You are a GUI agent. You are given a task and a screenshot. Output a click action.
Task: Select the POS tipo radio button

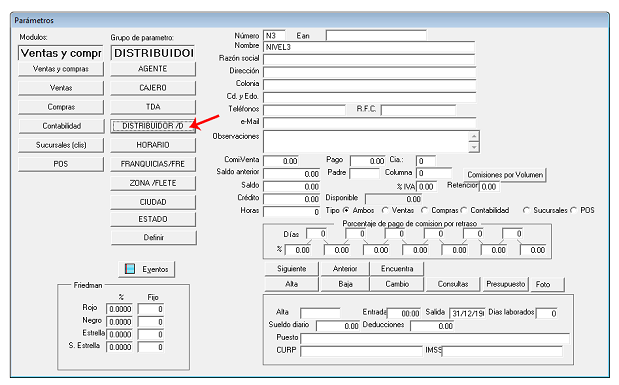tap(574, 210)
